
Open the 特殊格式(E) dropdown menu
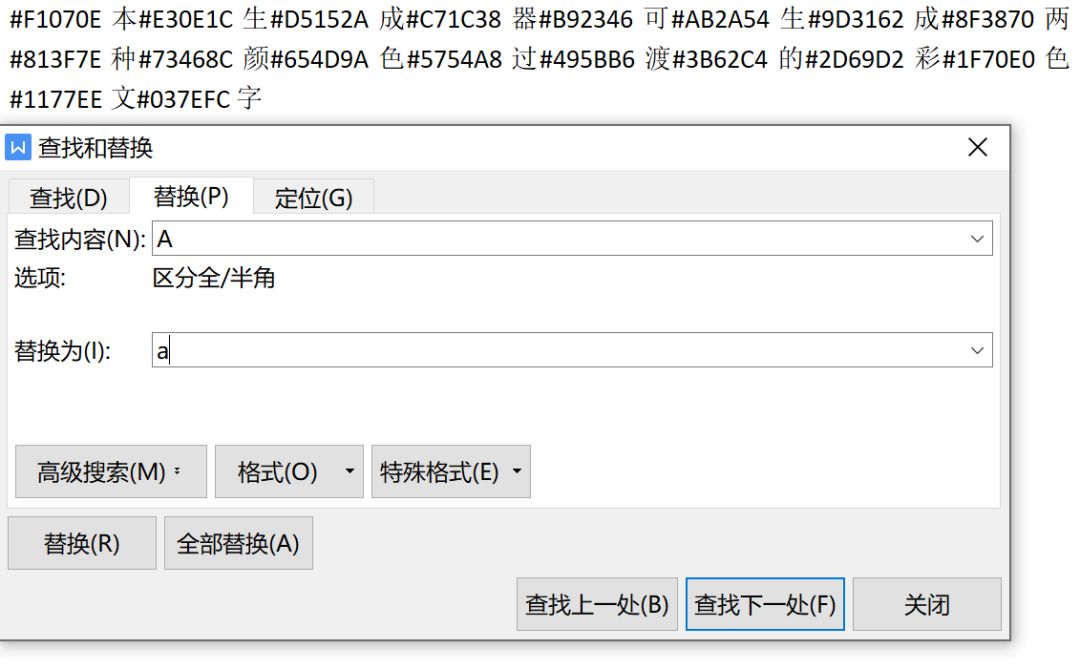[x=450, y=472]
